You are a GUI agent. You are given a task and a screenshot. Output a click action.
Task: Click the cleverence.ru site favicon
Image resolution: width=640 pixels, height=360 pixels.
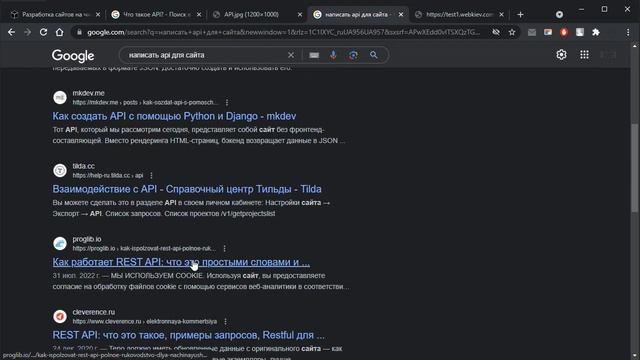pos(60,316)
